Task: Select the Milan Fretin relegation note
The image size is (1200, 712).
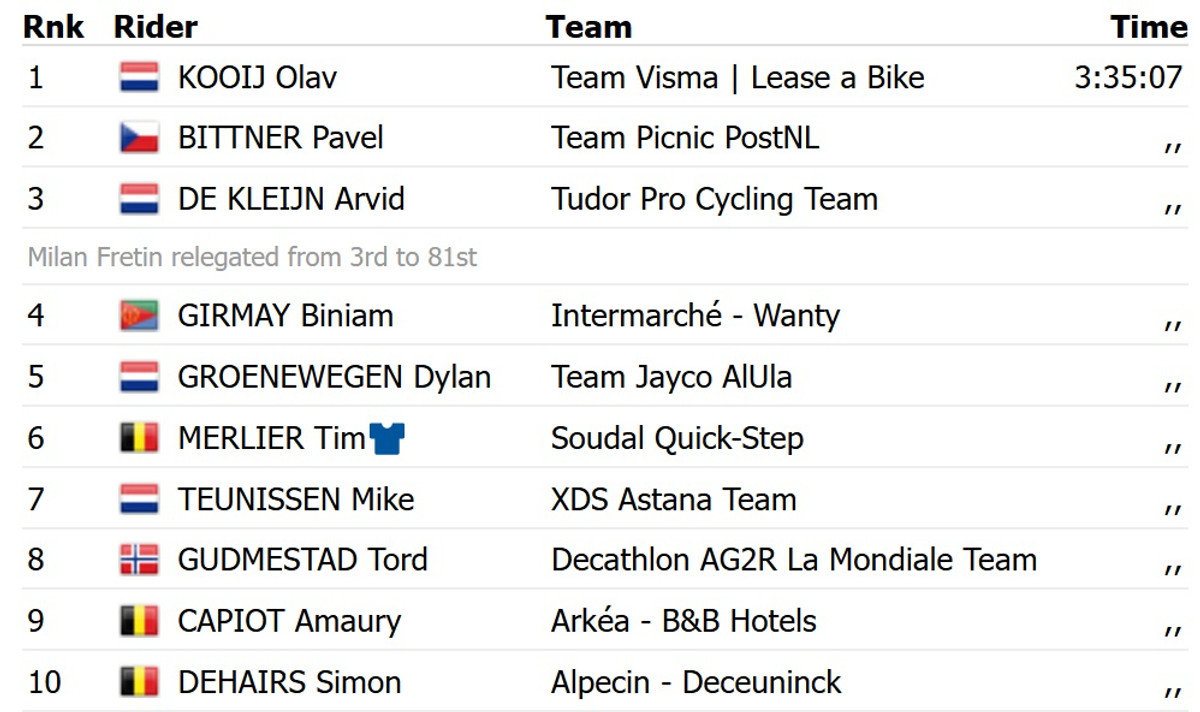Action: point(252,258)
